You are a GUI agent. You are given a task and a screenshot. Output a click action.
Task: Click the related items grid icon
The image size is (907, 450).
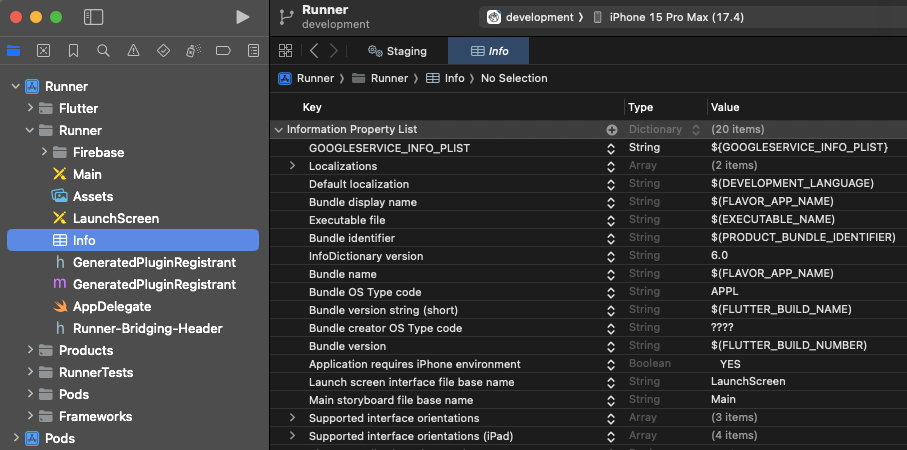[286, 51]
